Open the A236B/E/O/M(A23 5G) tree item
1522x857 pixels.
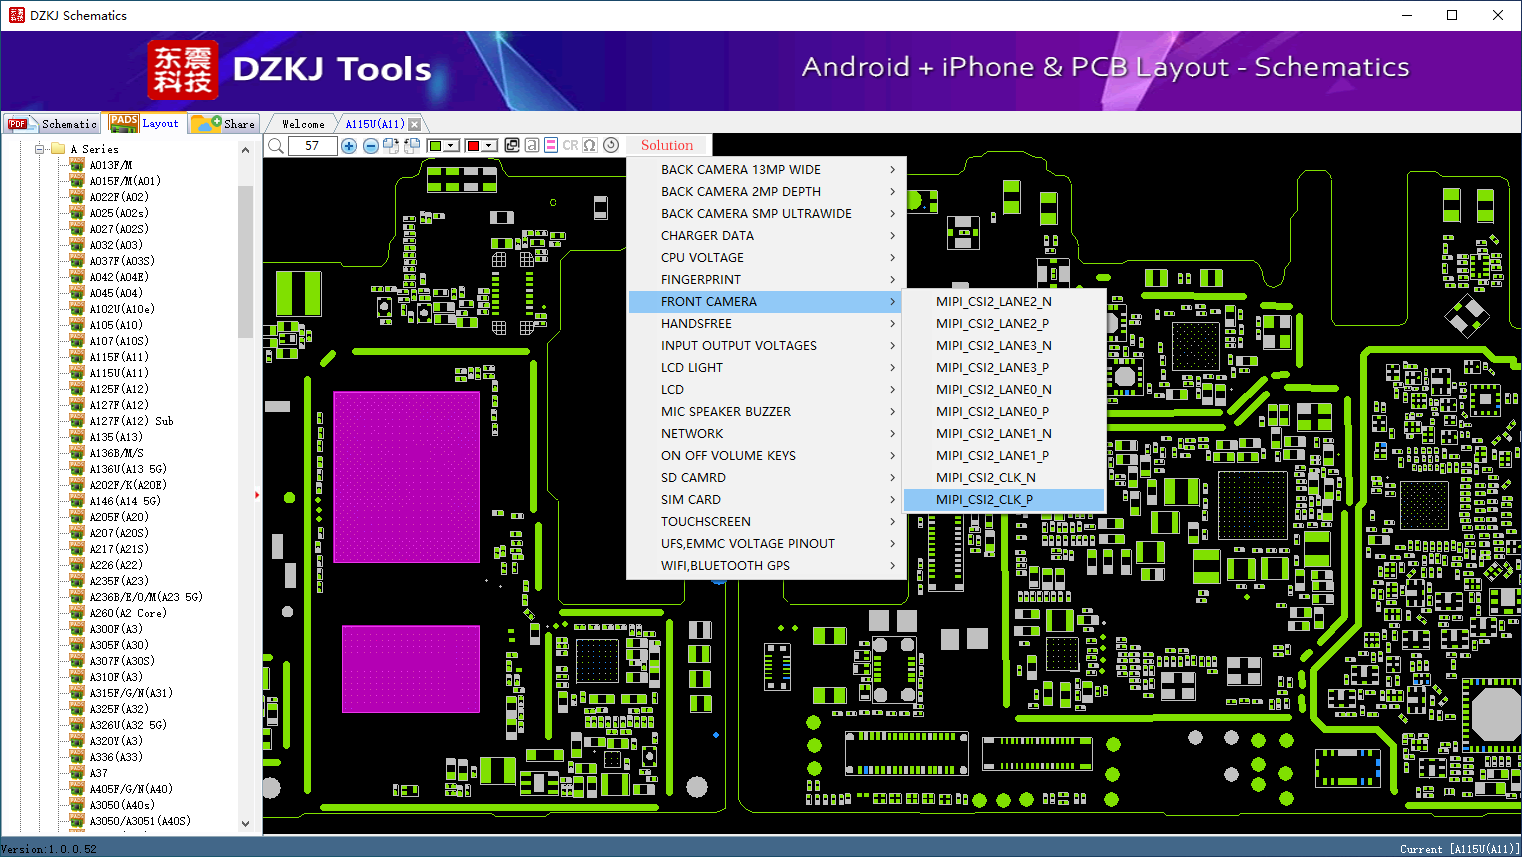(146, 597)
